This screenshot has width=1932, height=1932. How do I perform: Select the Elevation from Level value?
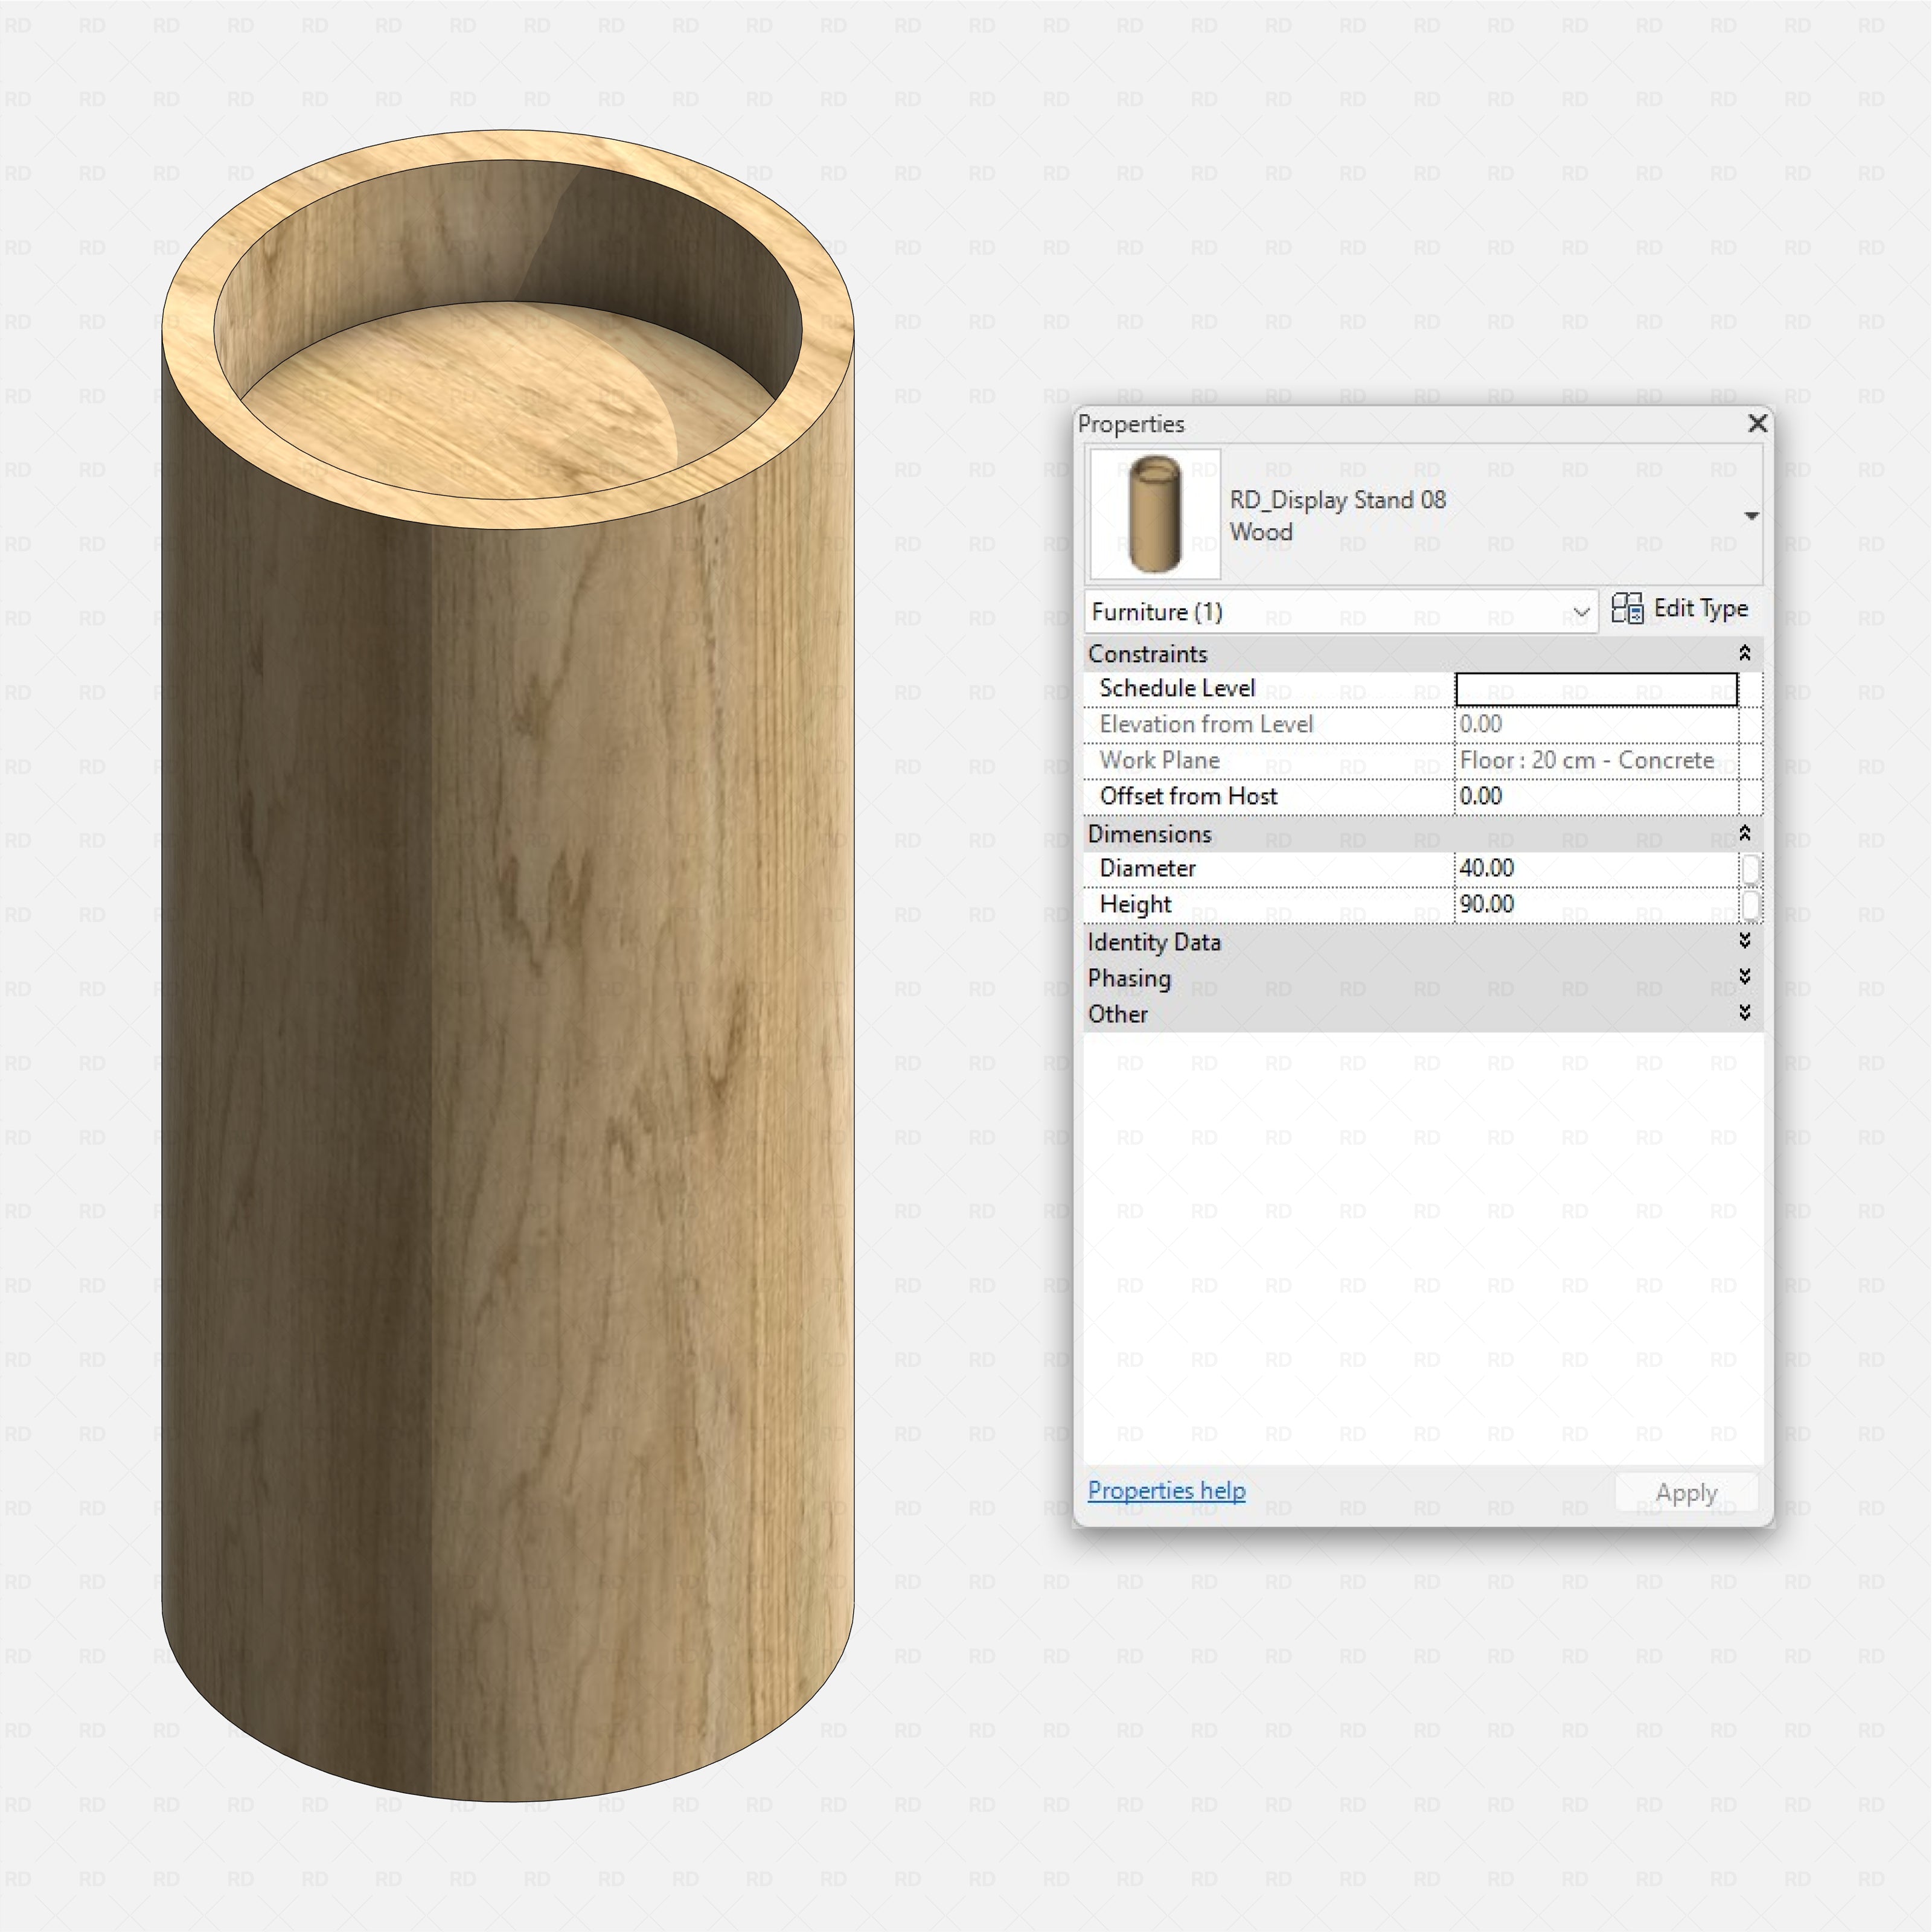[x=1596, y=725]
